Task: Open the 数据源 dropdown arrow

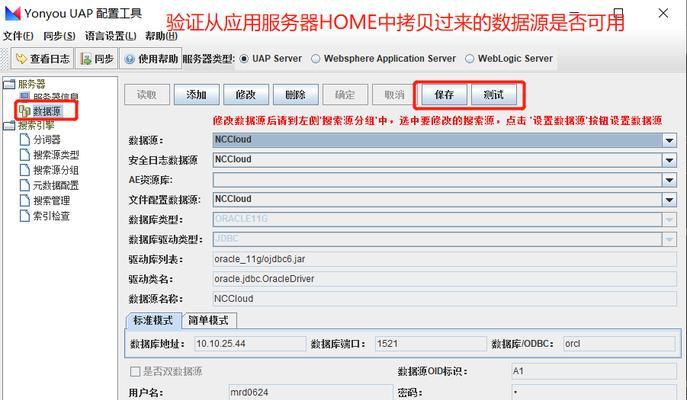Action: click(669, 140)
